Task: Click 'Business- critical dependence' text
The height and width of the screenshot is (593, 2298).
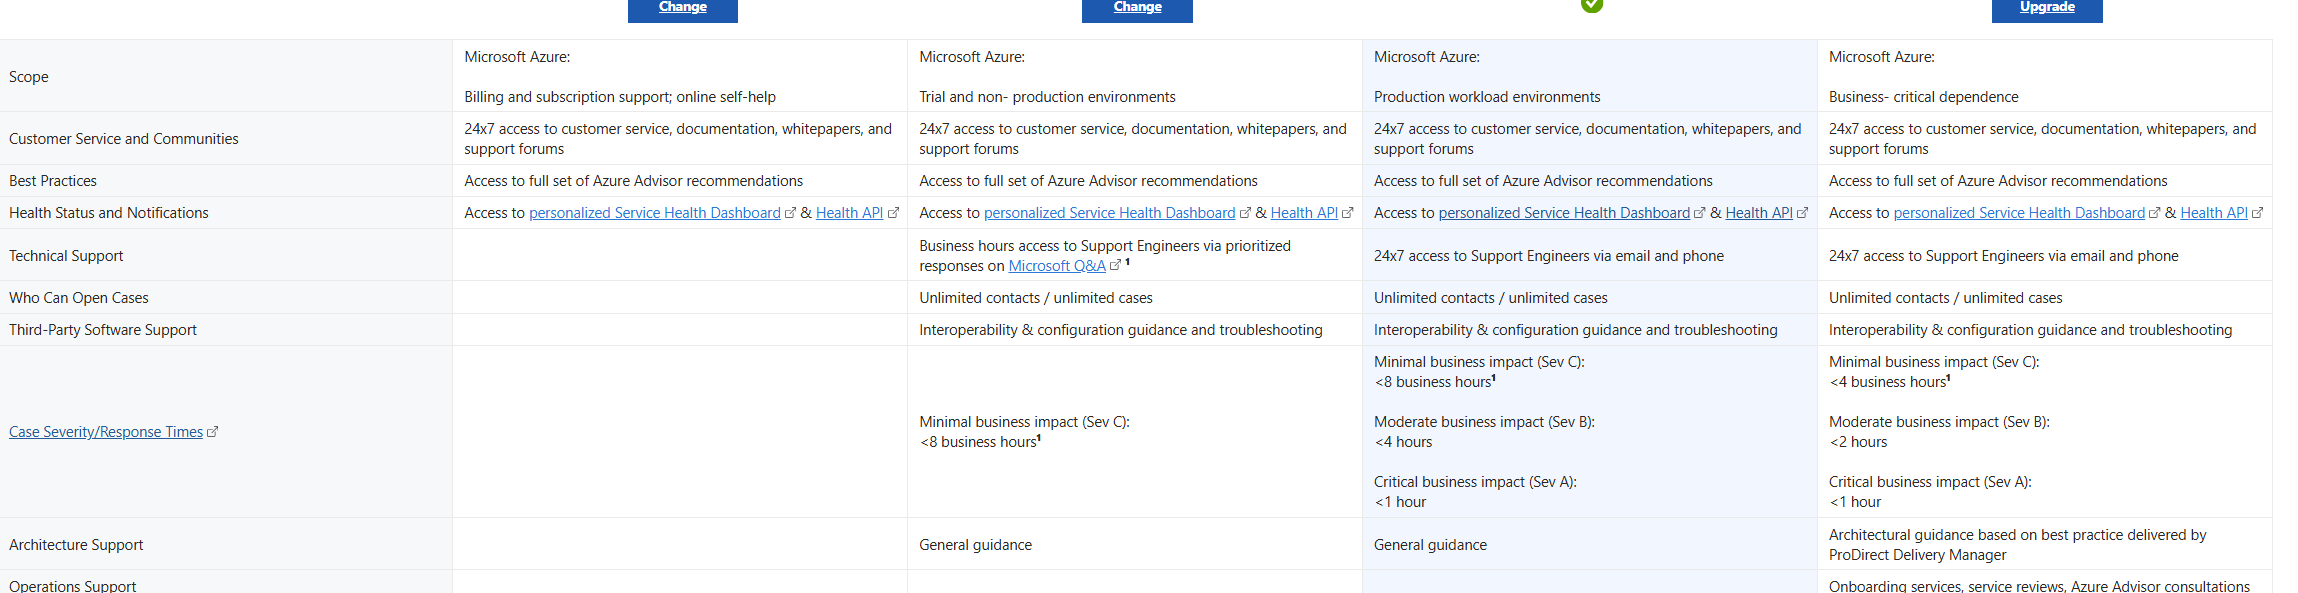Action: 1924,97
